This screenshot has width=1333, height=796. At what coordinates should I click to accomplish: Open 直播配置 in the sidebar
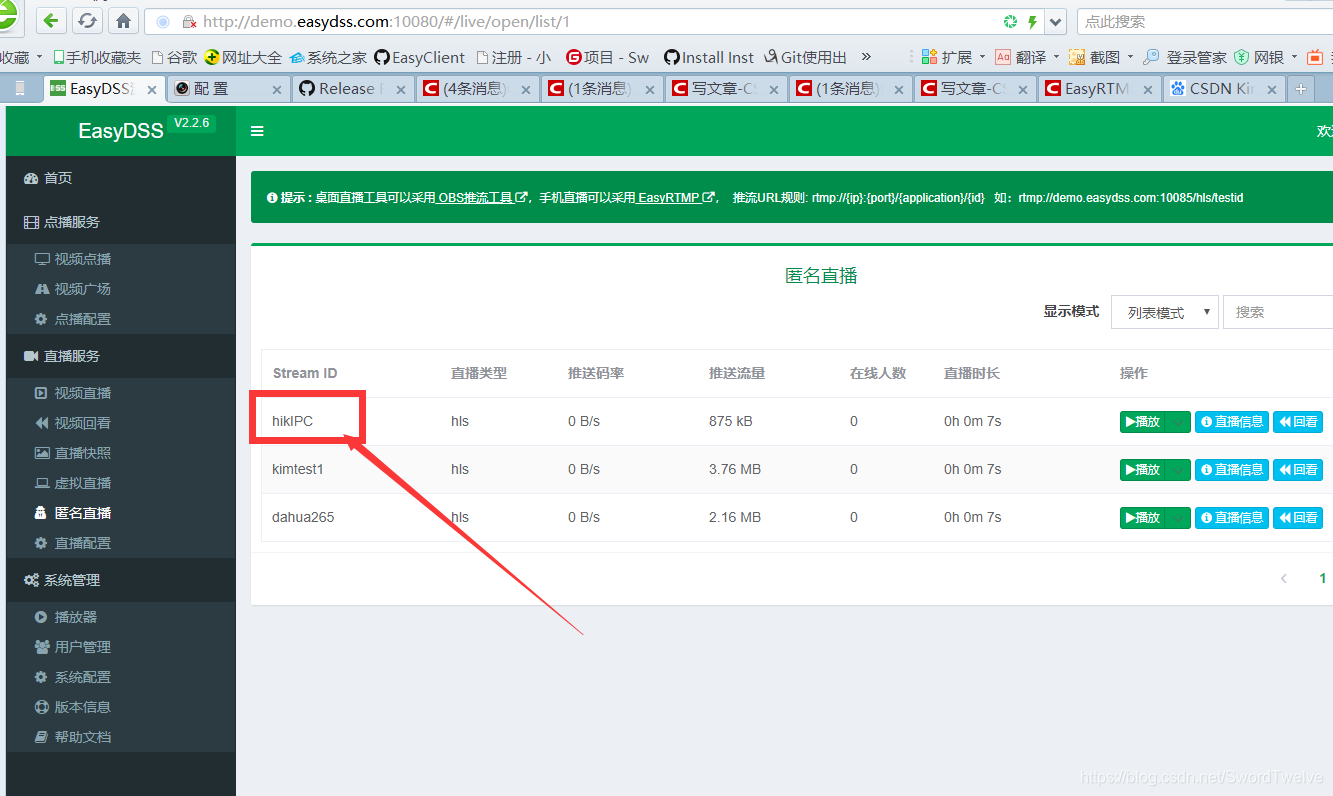coord(120,543)
